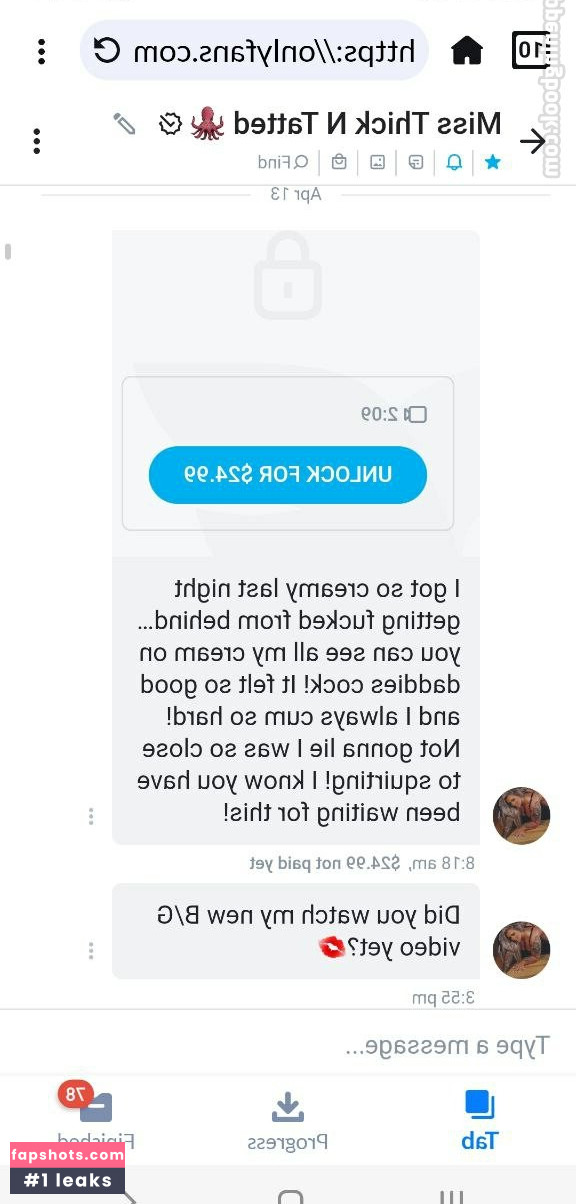Click the UNLOCK FOR $24.99 button

pos(288,475)
